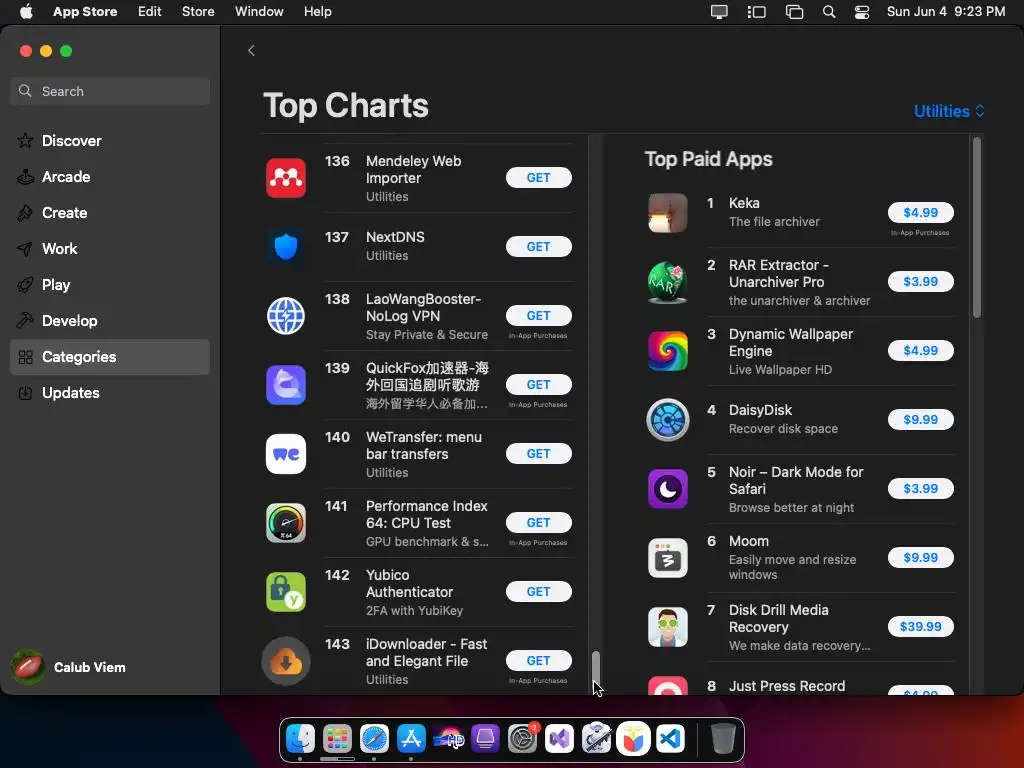Open the QuickFox app icon
The image size is (1024, 768).
[x=285, y=385]
